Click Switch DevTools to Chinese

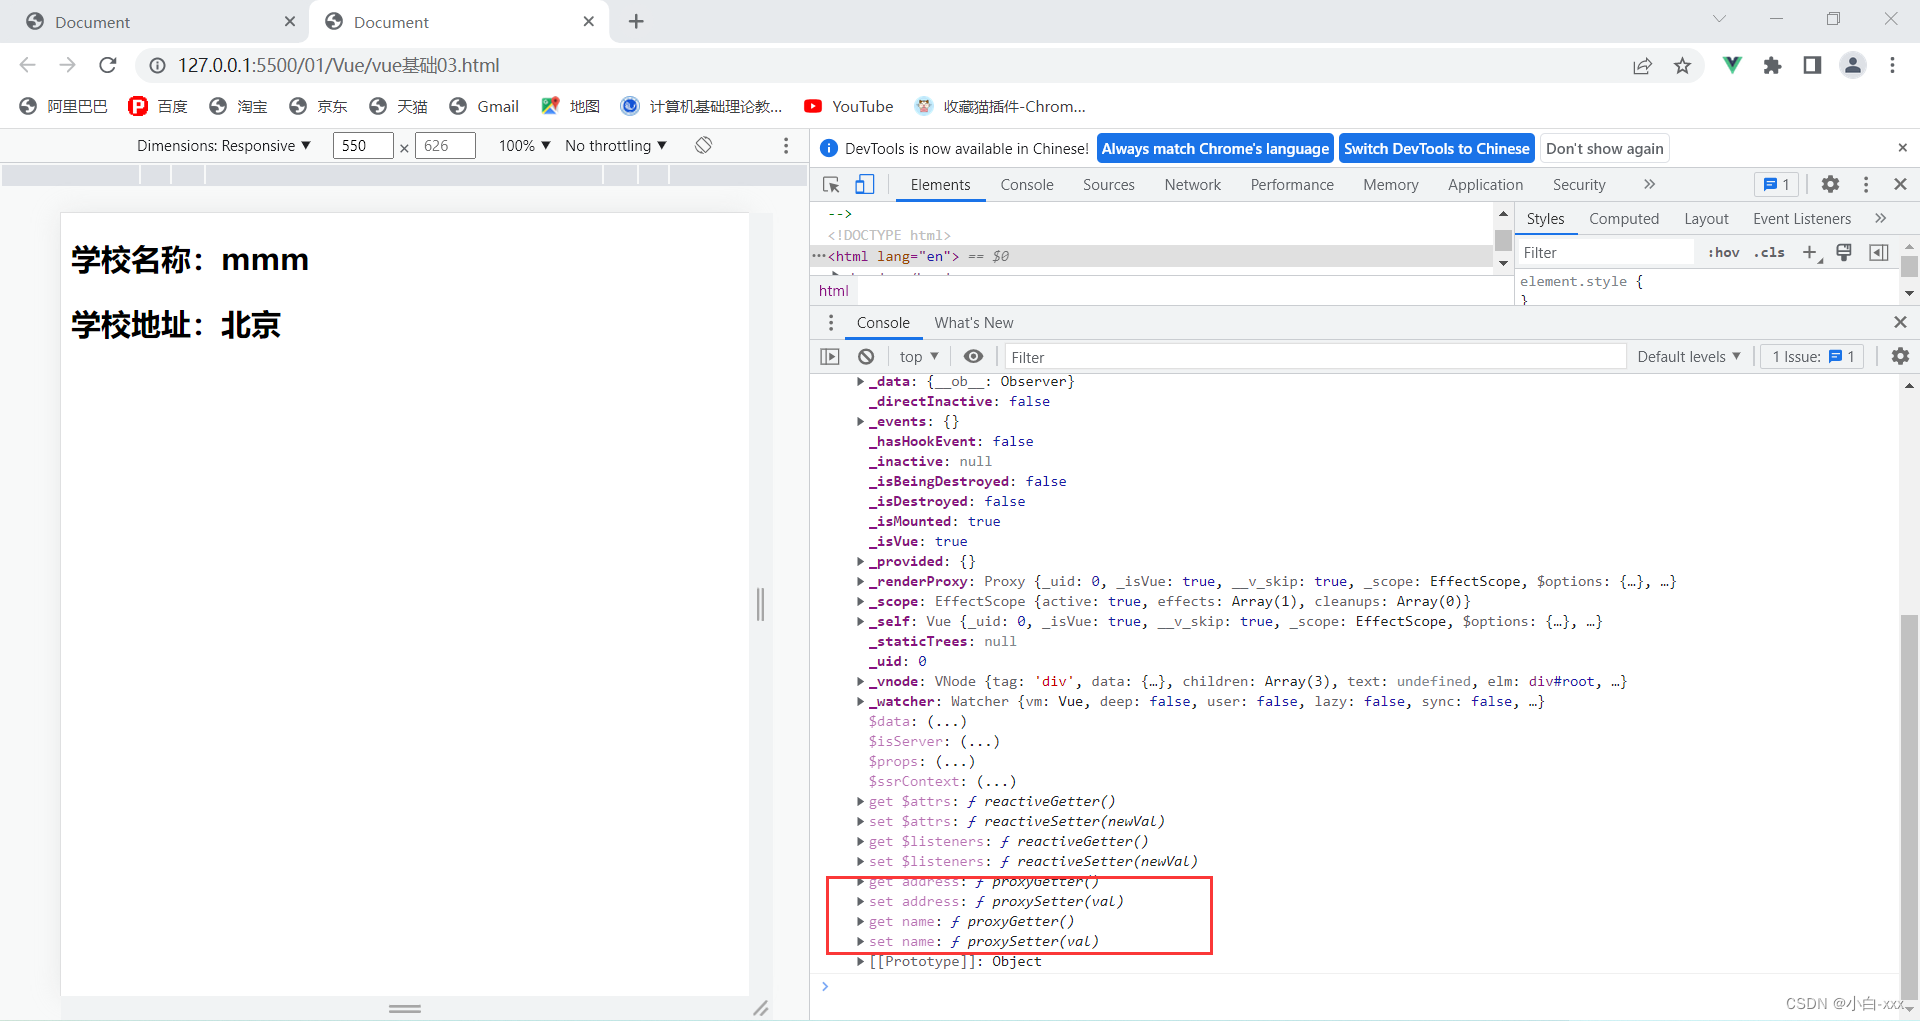pos(1436,148)
